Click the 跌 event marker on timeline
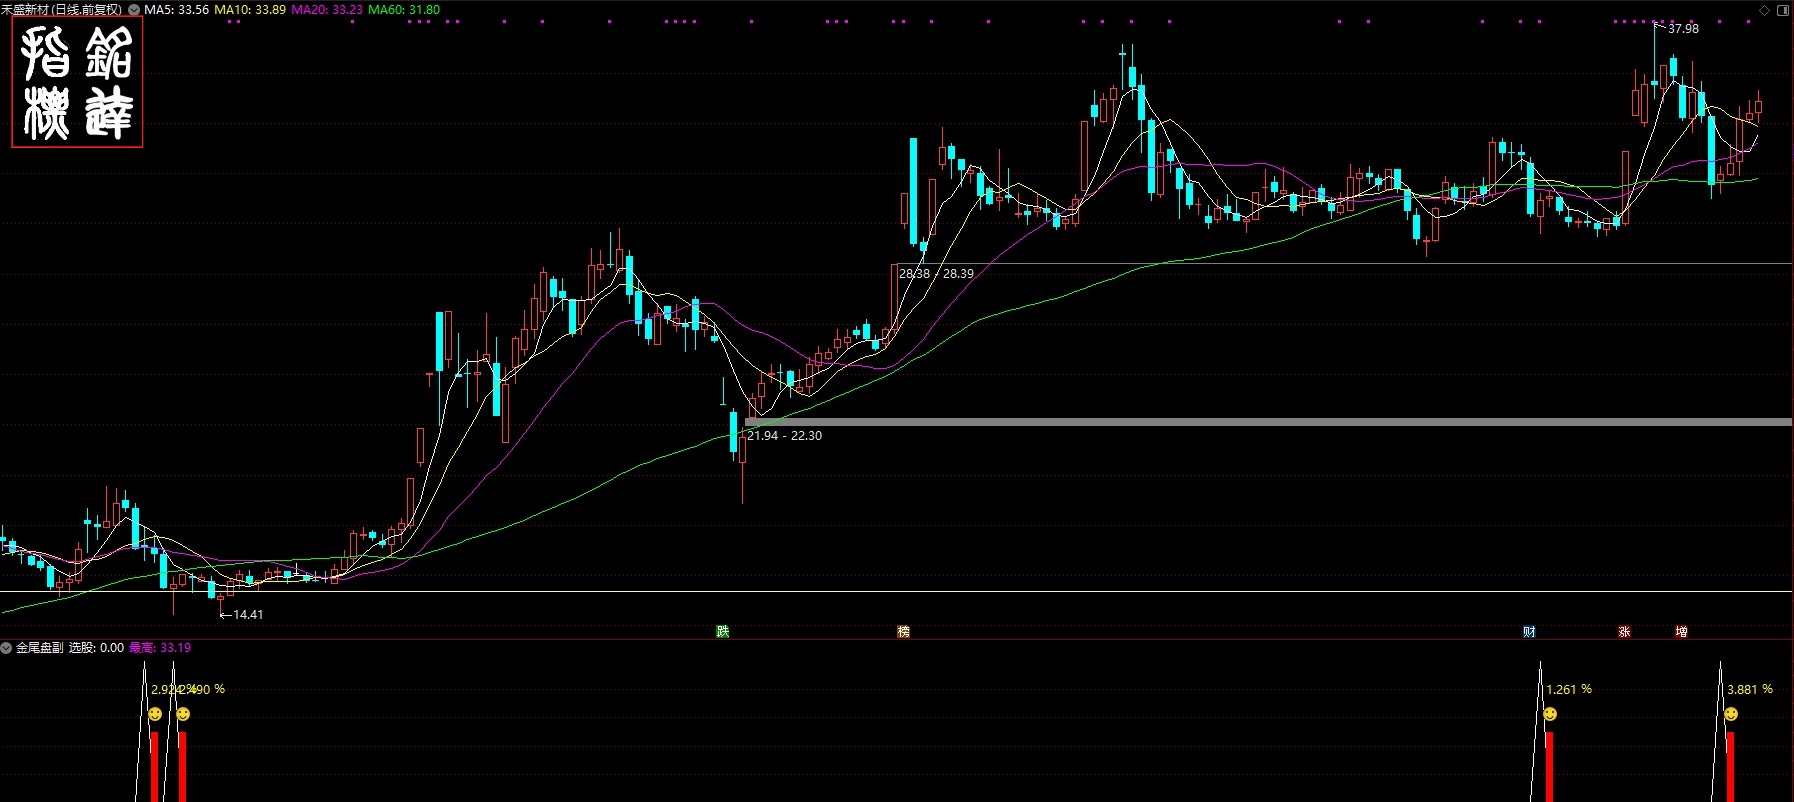Image resolution: width=1794 pixels, height=802 pixels. pyautogui.click(x=723, y=631)
